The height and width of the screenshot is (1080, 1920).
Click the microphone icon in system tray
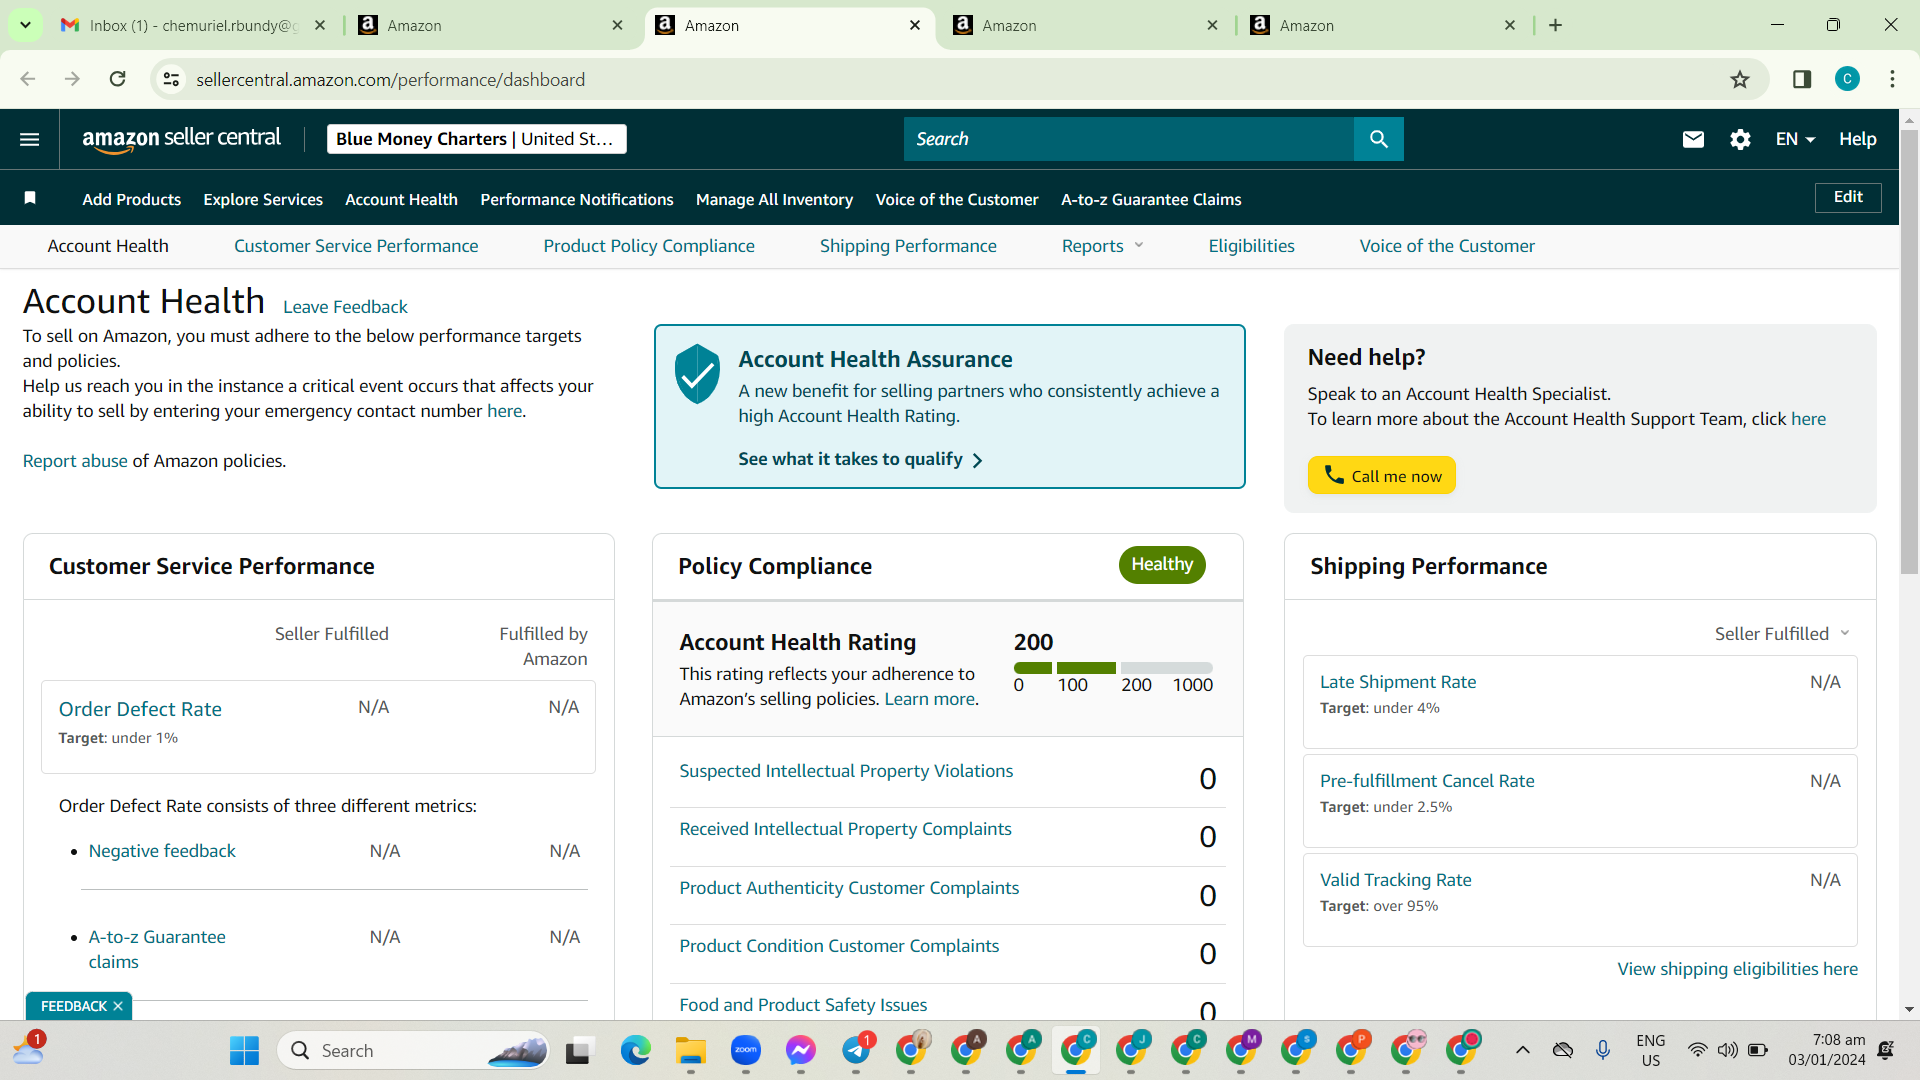click(1603, 1049)
